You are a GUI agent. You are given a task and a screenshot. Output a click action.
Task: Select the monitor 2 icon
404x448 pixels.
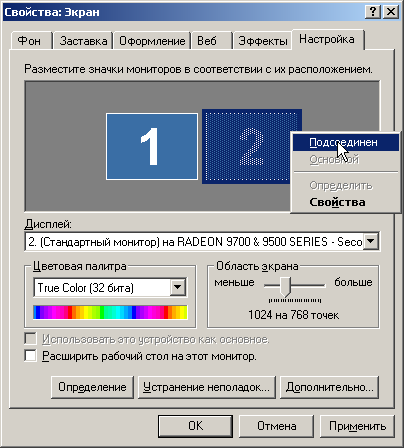pos(247,146)
